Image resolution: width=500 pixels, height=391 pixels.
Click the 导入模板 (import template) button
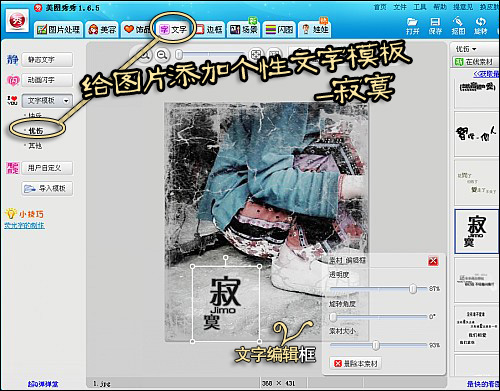pyautogui.click(x=47, y=188)
